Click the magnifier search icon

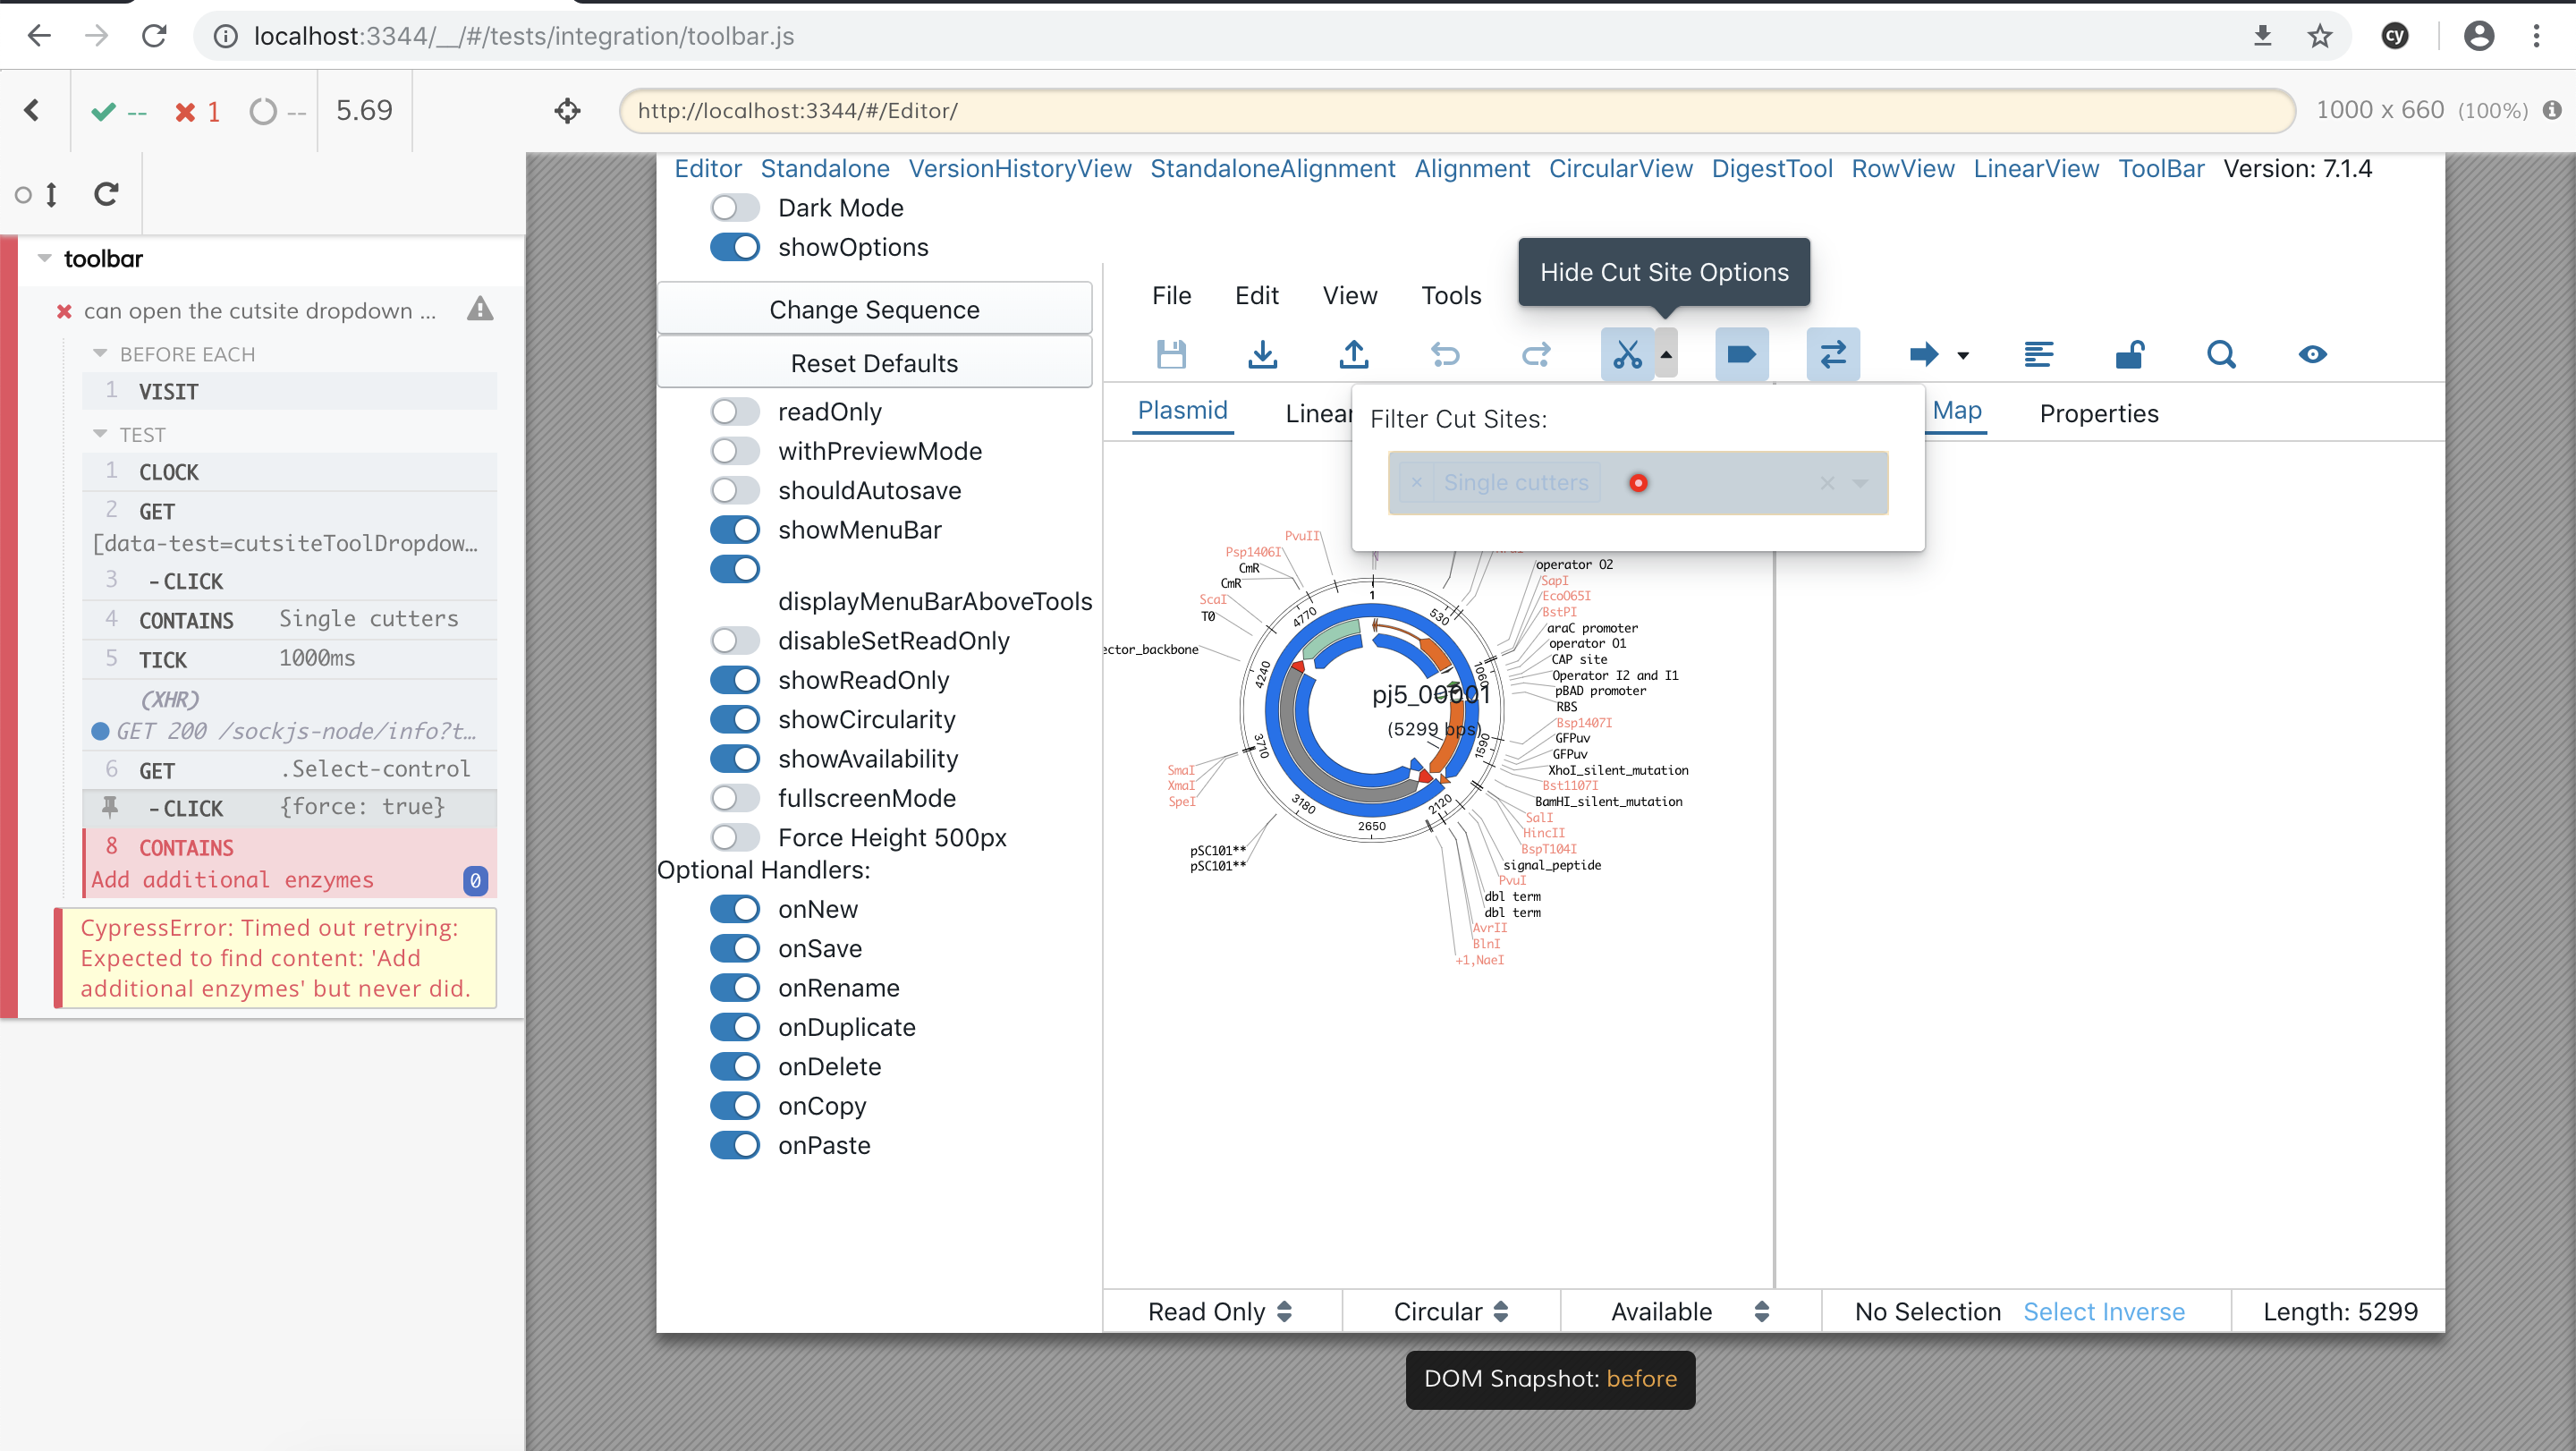pyautogui.click(x=2221, y=354)
